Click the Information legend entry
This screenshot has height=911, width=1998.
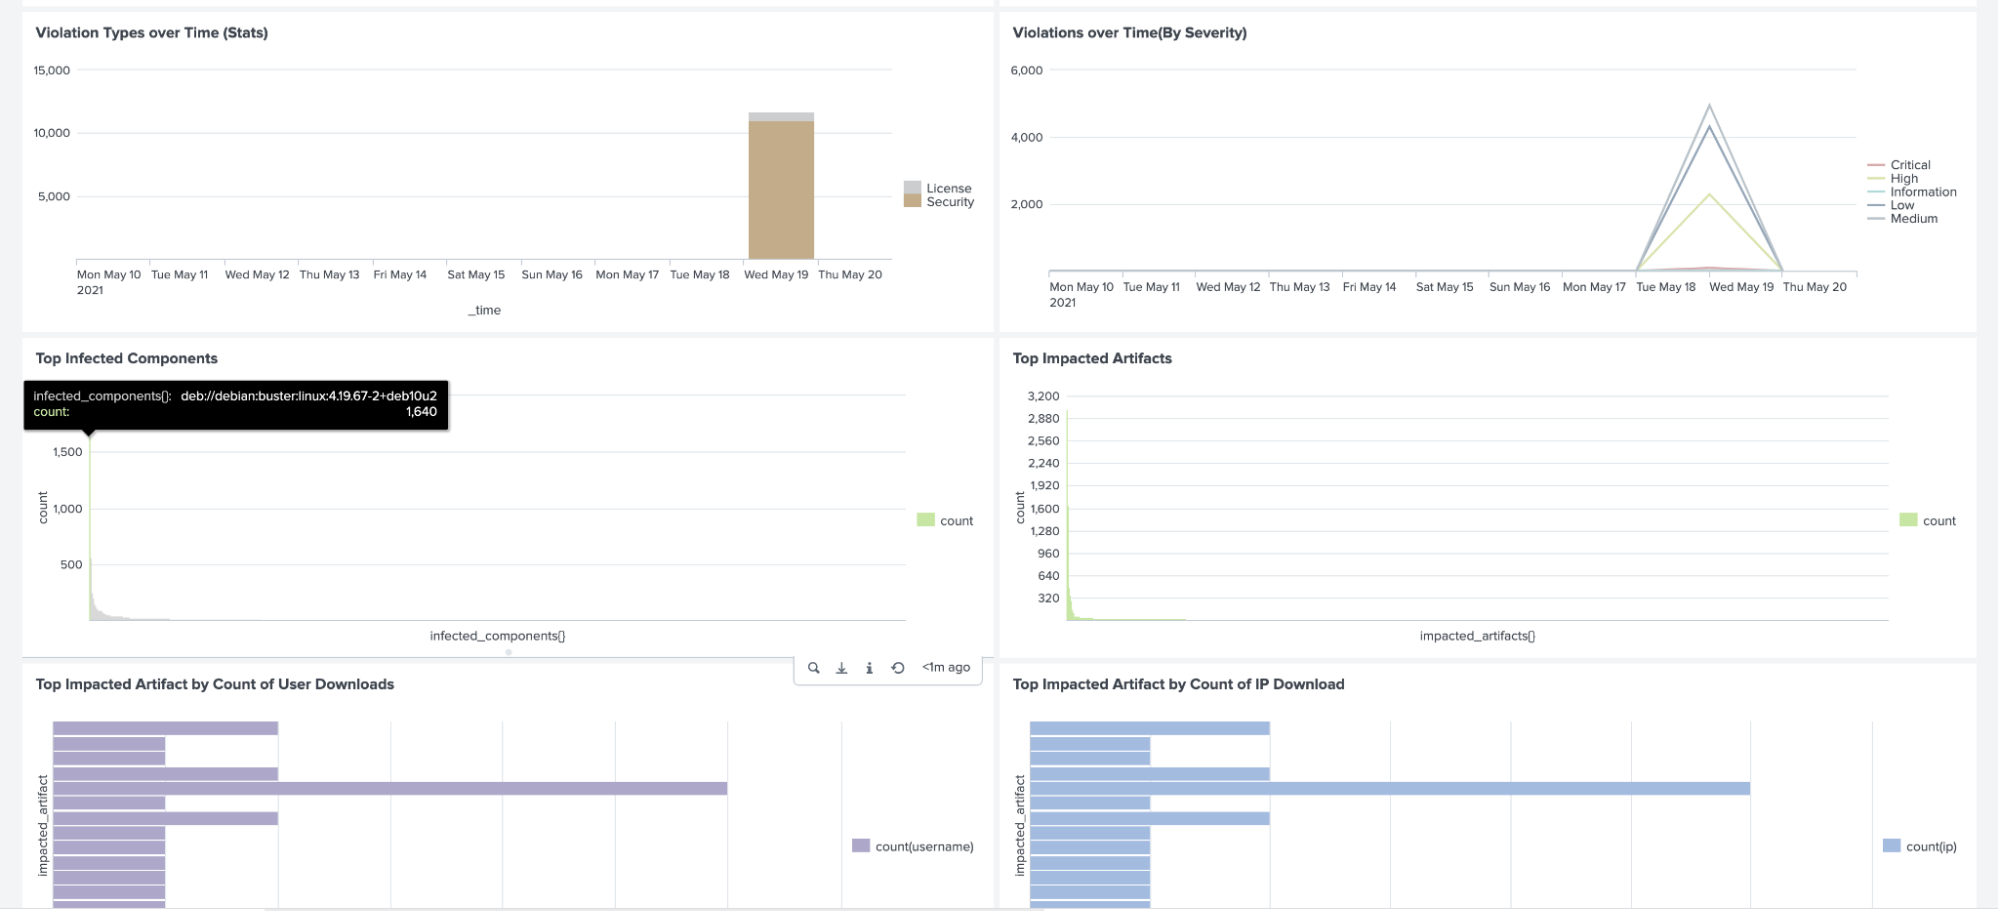(1922, 192)
